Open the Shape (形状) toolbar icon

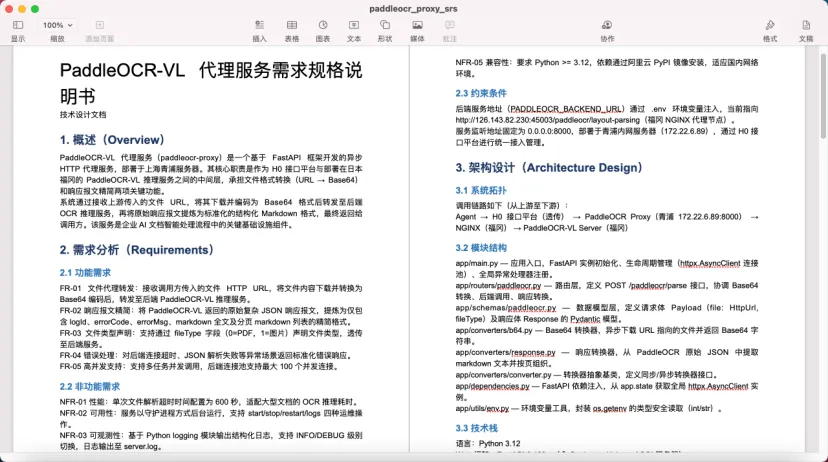click(x=385, y=25)
